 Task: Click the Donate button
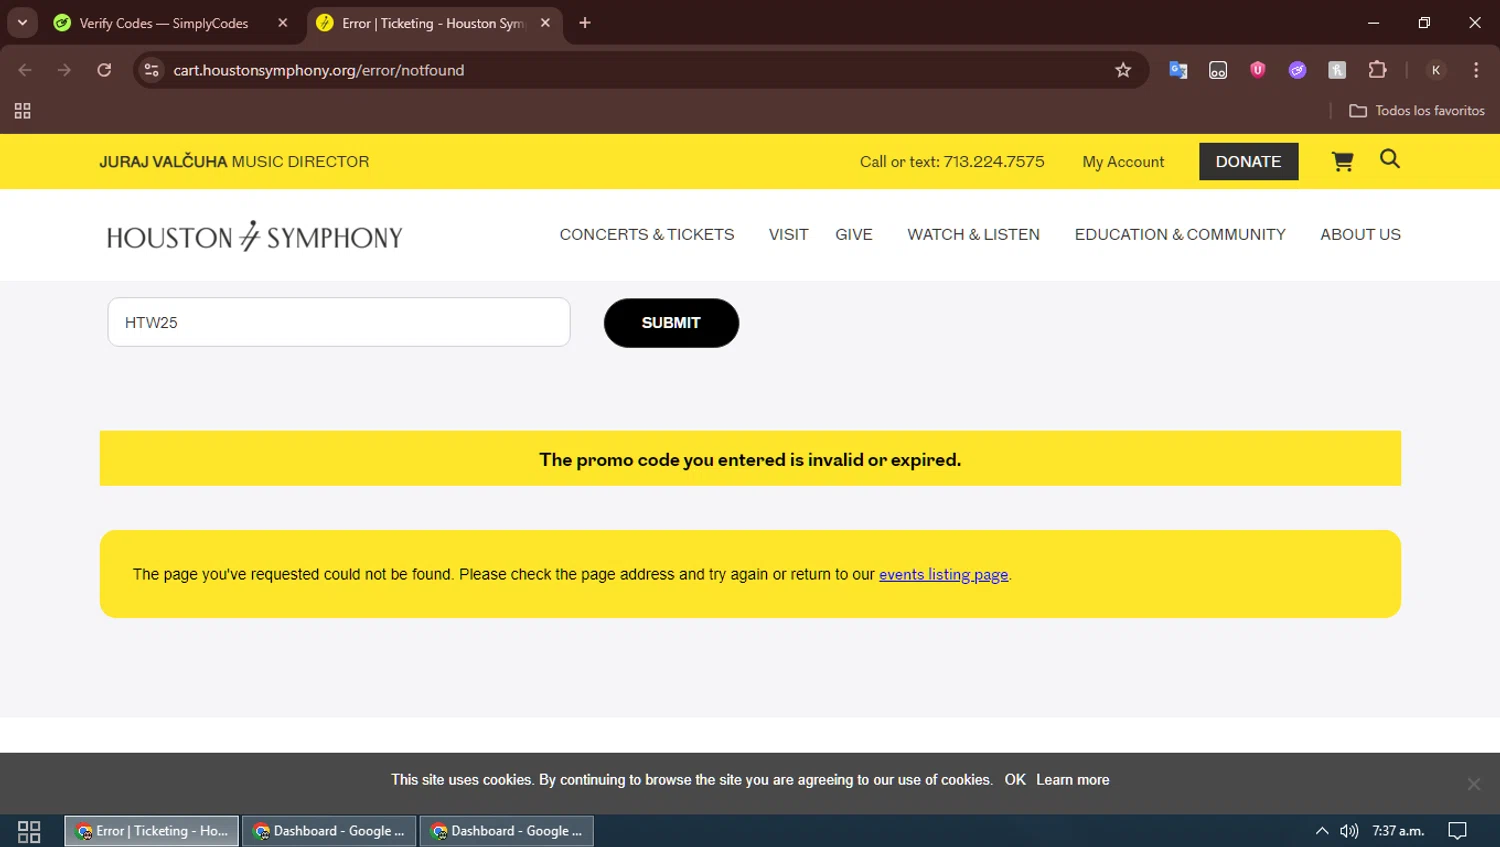click(x=1248, y=161)
